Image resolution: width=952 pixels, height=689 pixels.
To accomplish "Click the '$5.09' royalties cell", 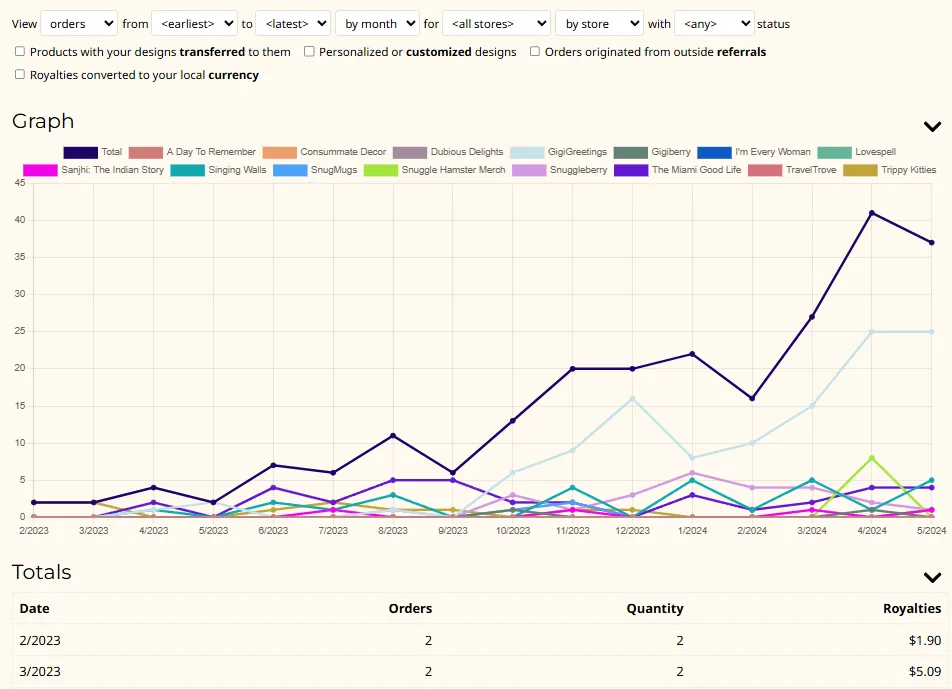I will 925,671.
